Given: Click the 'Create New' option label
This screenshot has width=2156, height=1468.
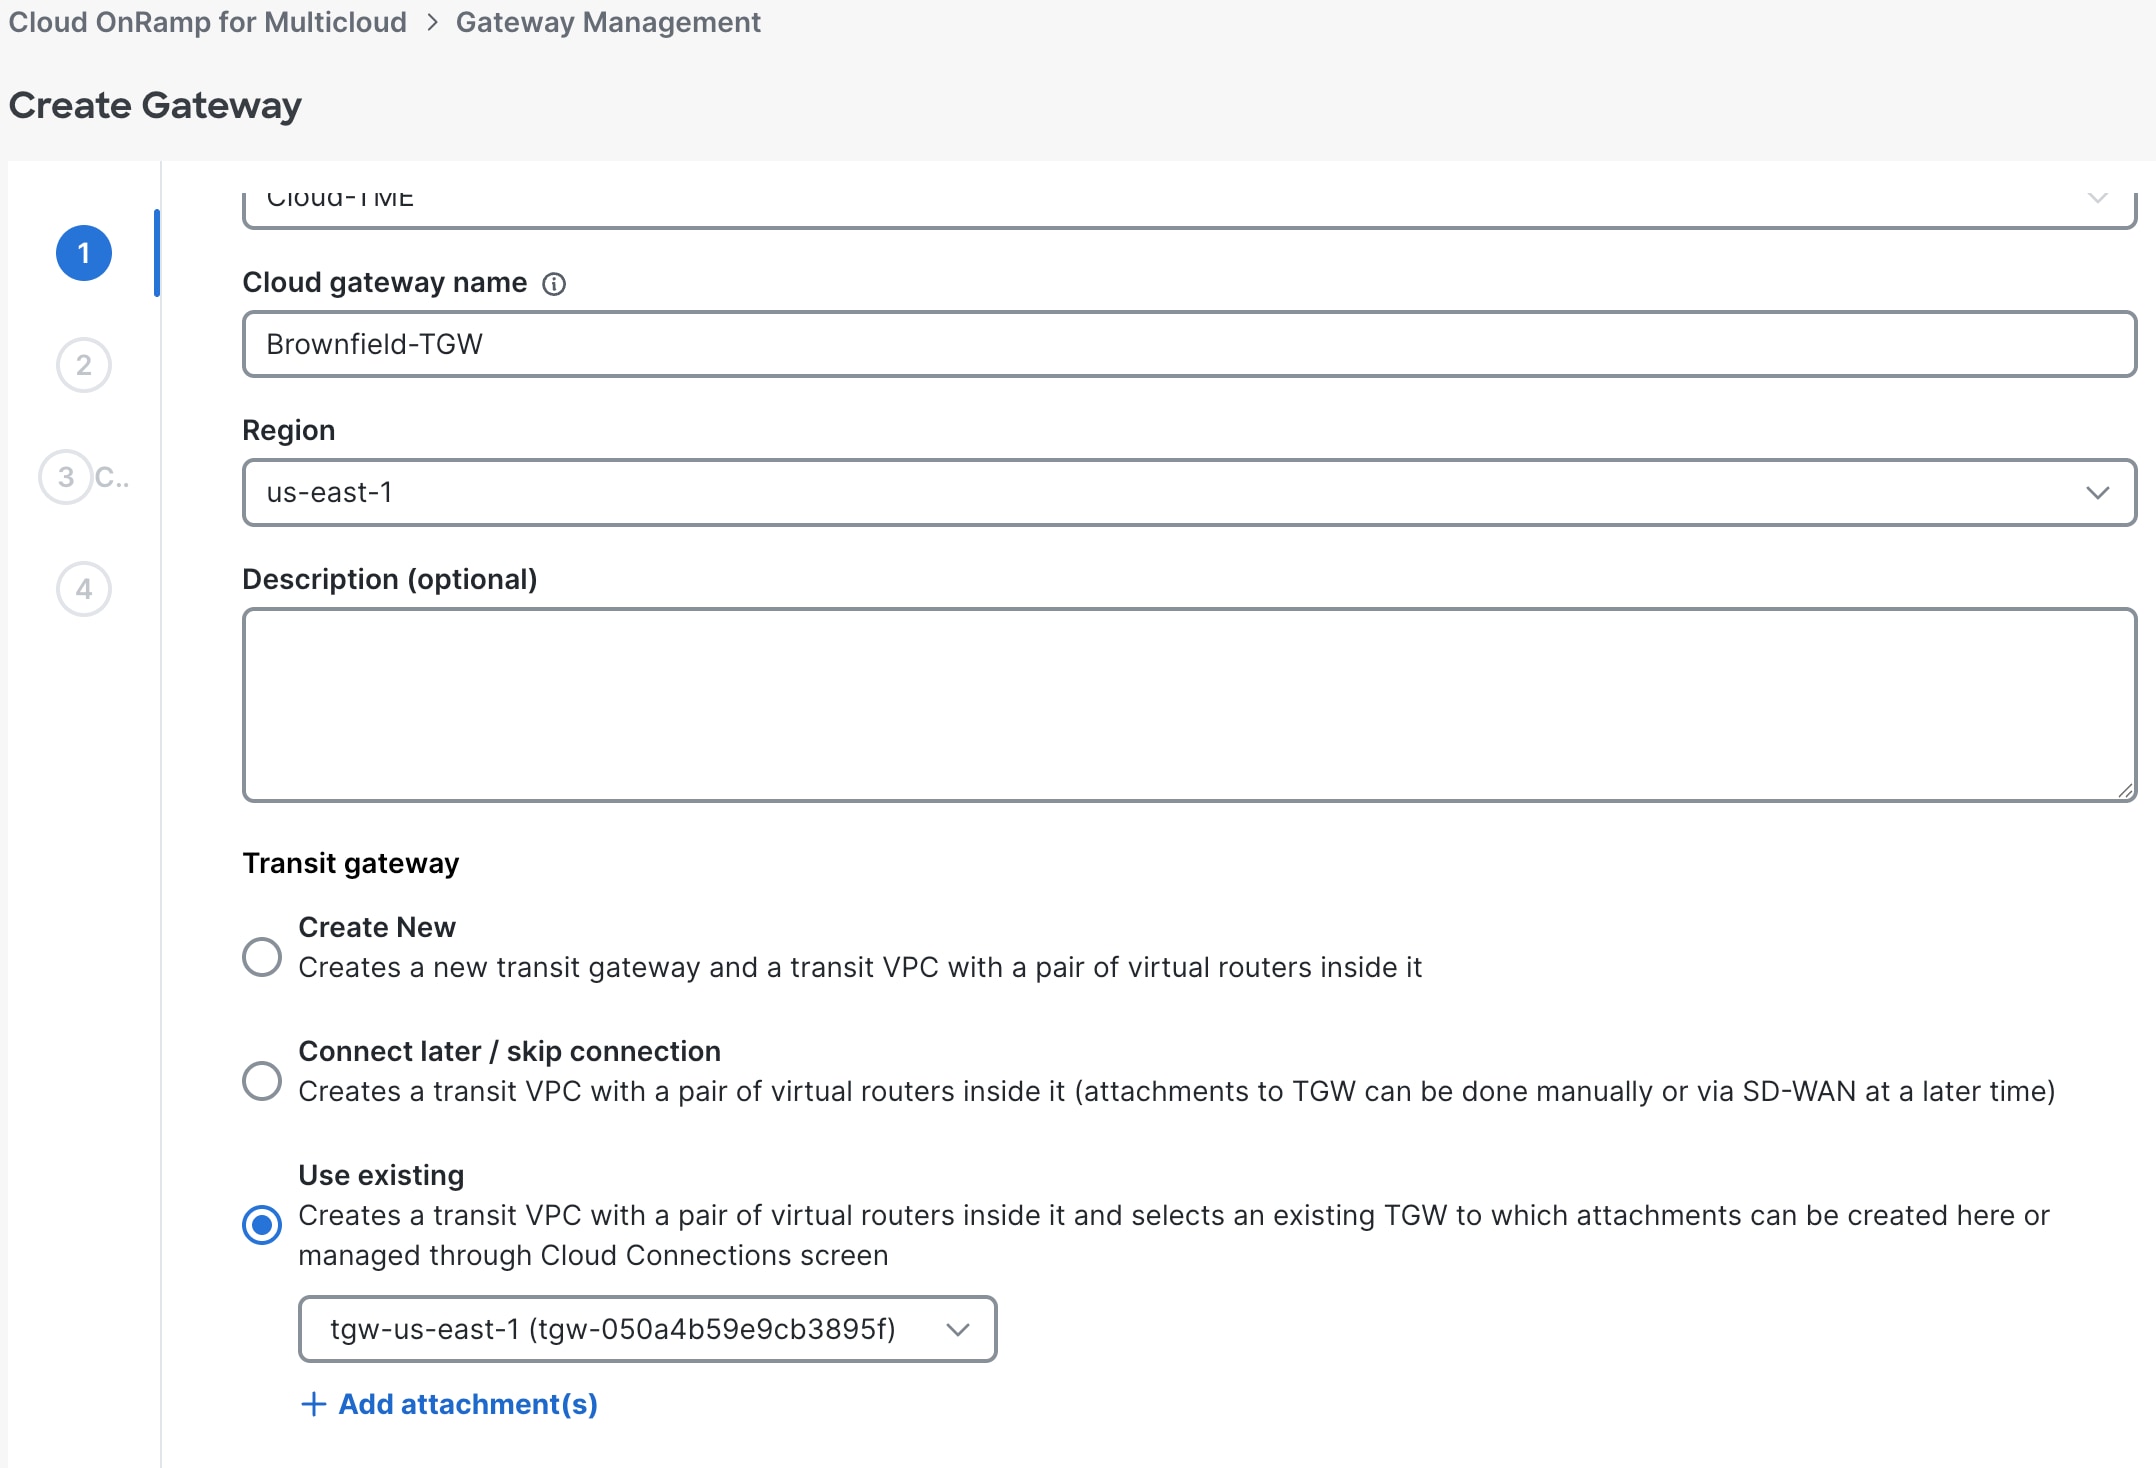Looking at the screenshot, I should point(377,927).
